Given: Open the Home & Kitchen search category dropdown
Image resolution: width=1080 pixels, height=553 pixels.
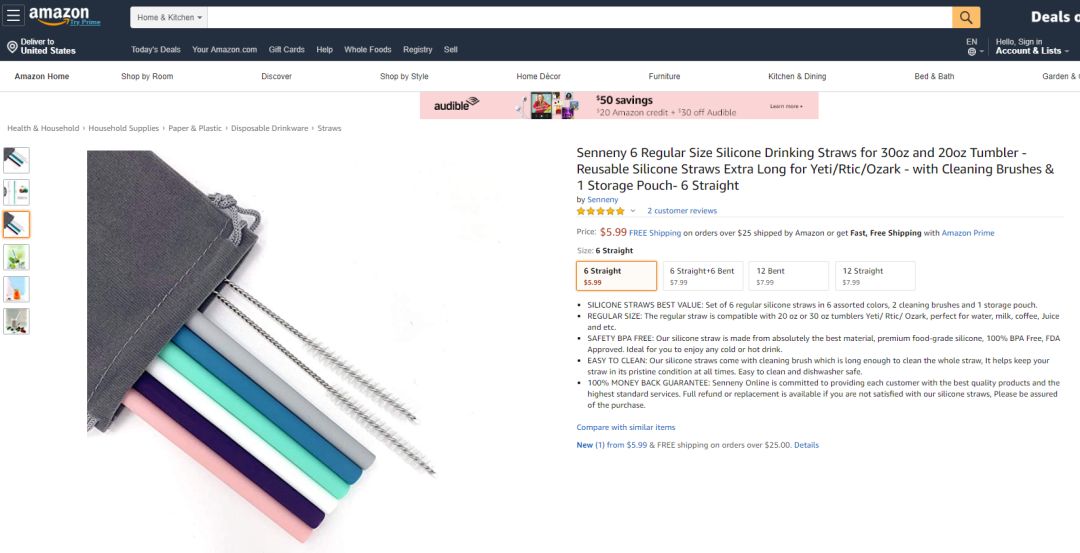Looking at the screenshot, I should coord(170,18).
